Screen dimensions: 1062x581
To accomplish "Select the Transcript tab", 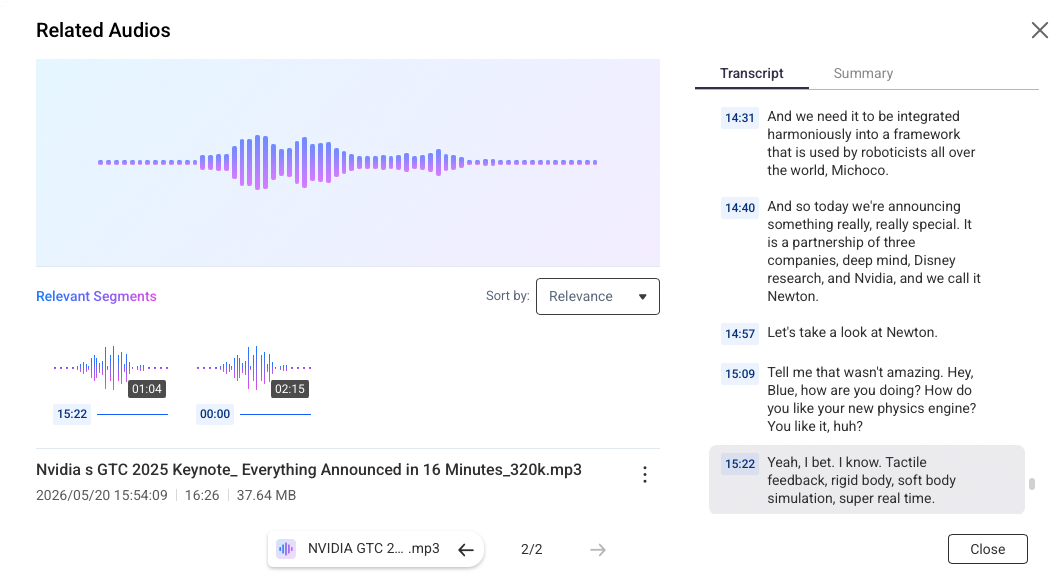I will click(751, 73).
